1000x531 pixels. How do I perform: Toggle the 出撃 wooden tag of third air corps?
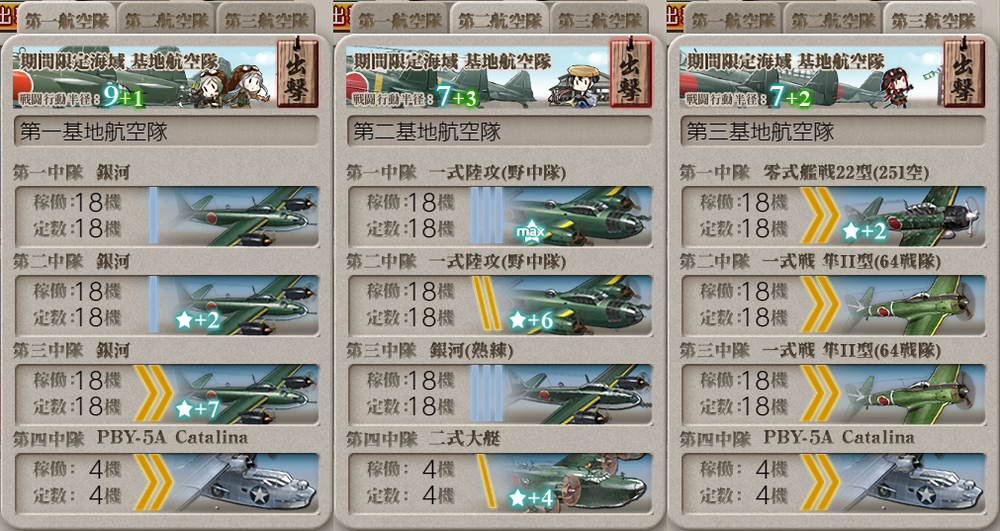[964, 73]
